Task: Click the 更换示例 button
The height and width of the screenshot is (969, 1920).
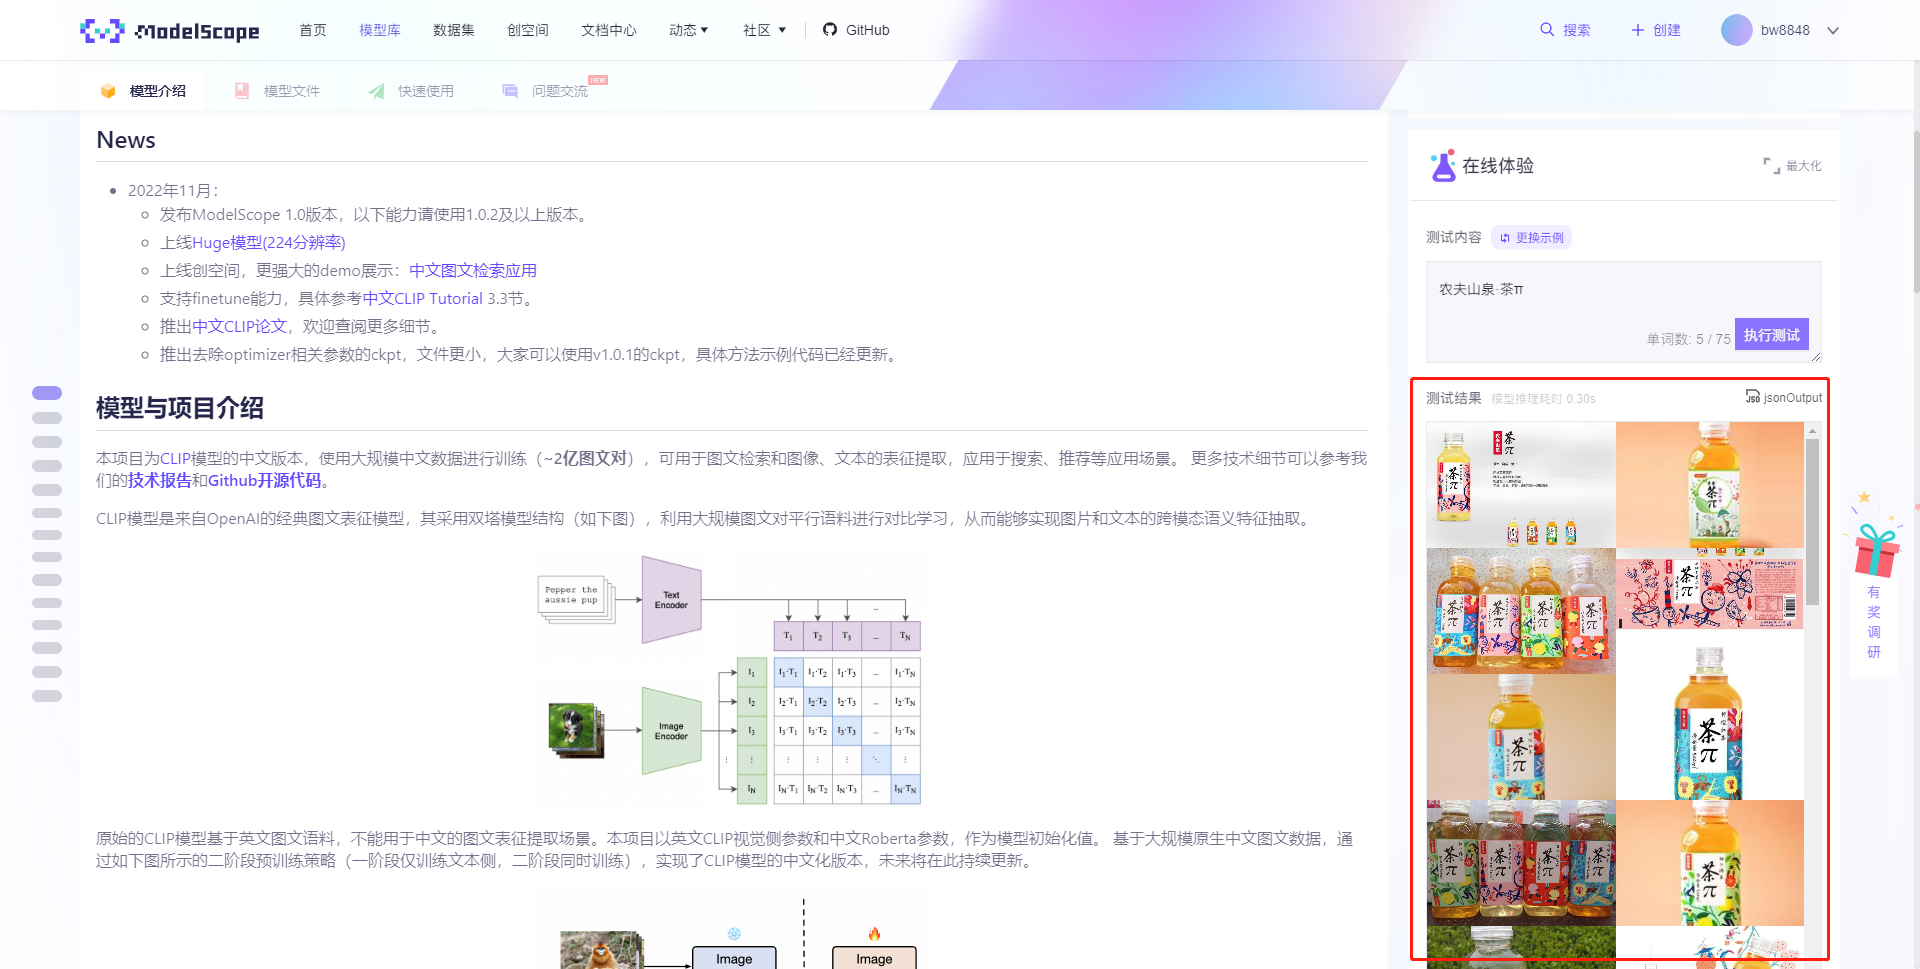Action: 1531,238
